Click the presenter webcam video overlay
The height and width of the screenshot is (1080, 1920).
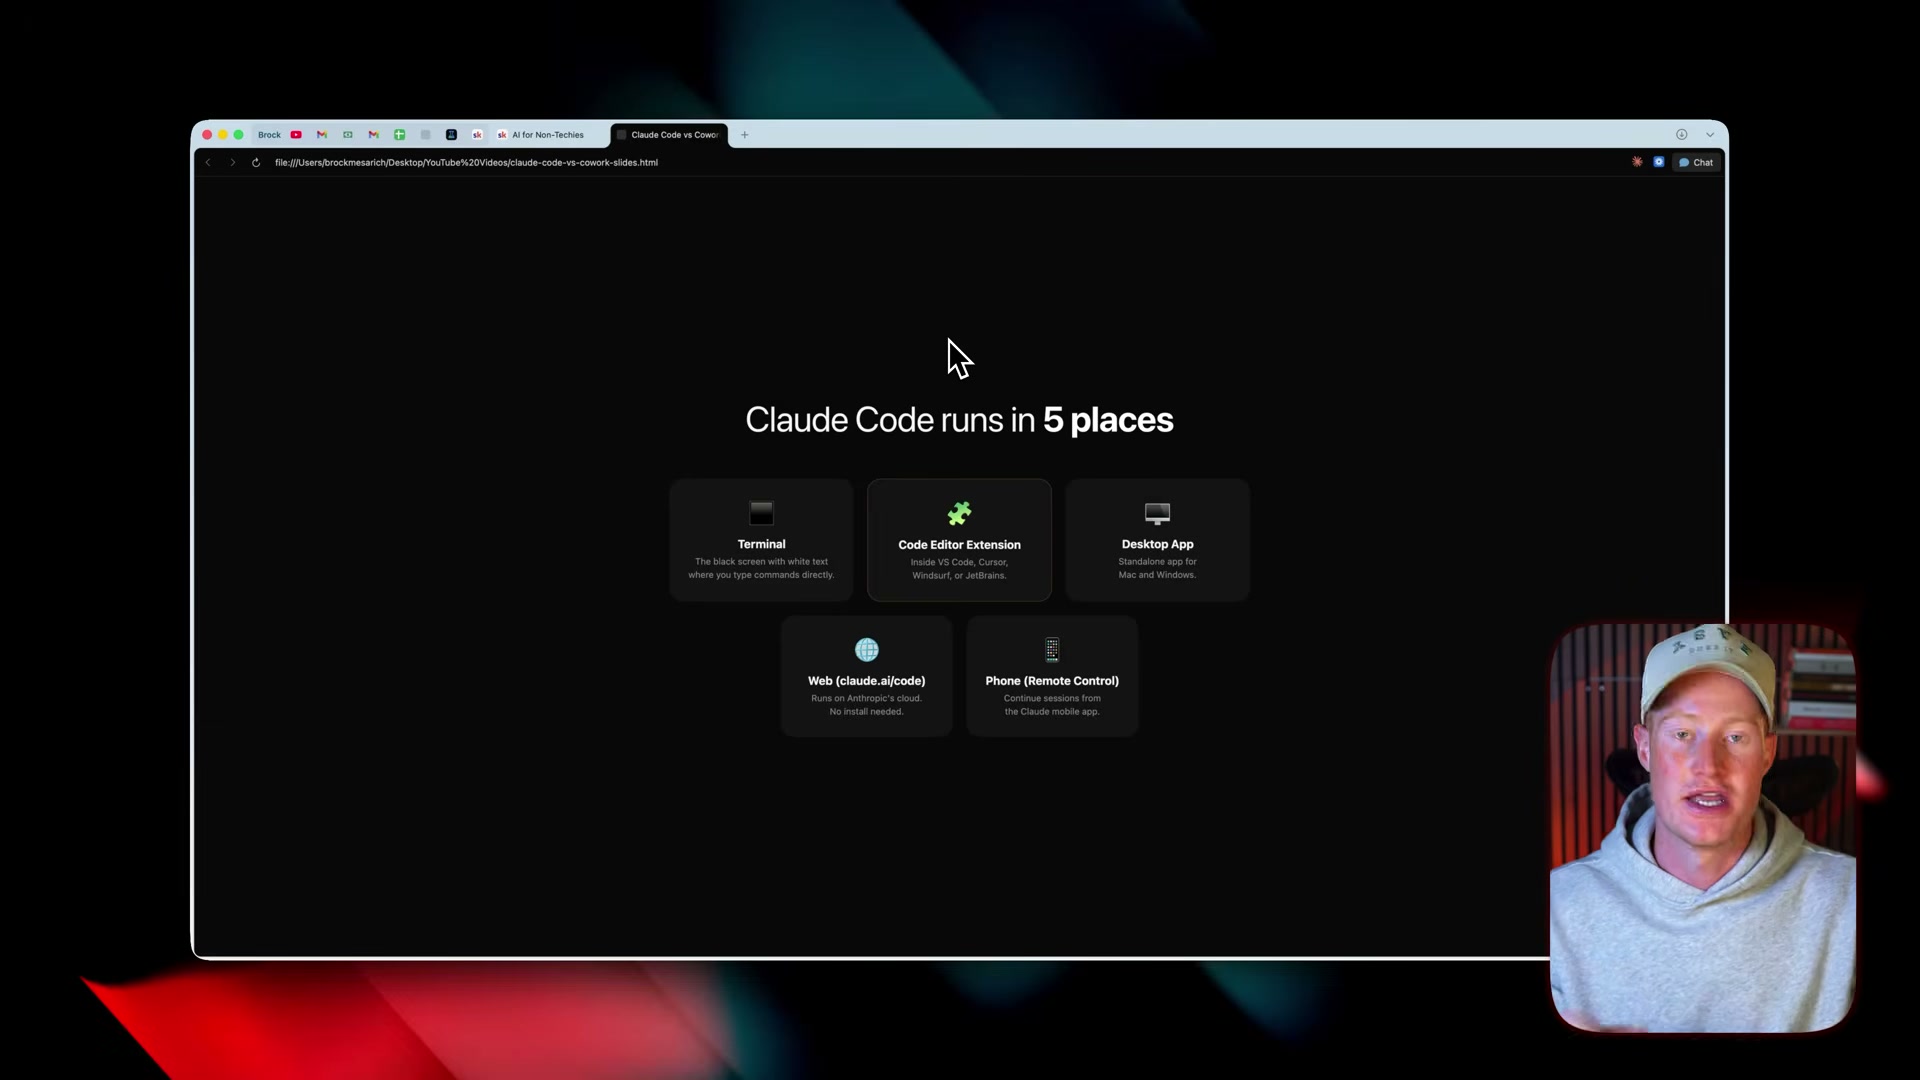pos(1702,828)
